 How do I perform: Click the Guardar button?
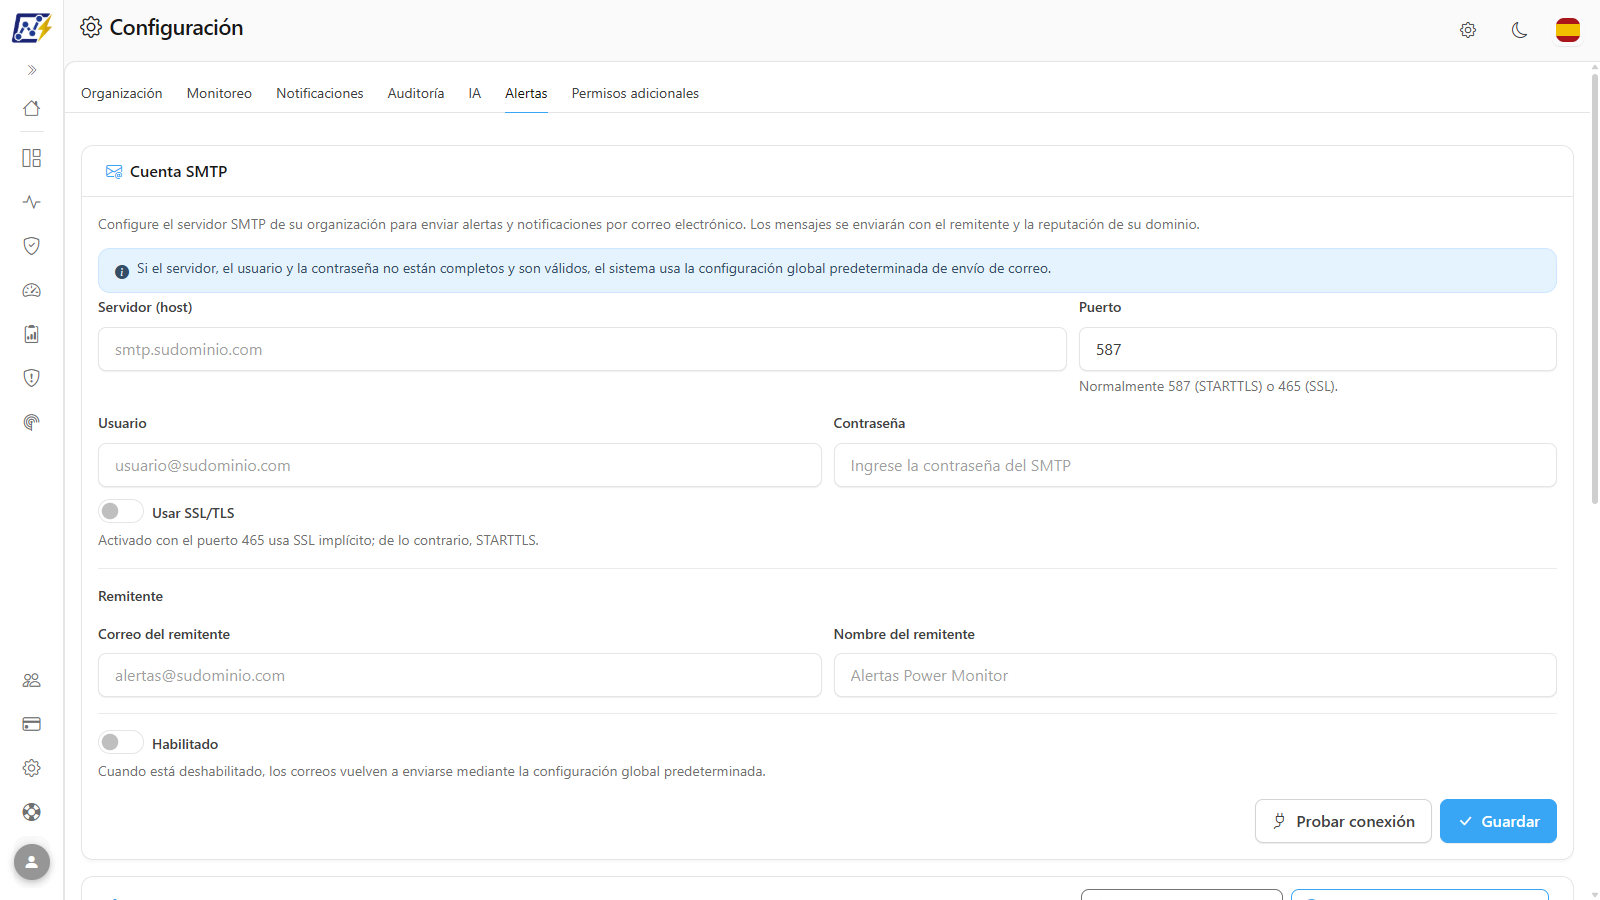click(x=1498, y=821)
